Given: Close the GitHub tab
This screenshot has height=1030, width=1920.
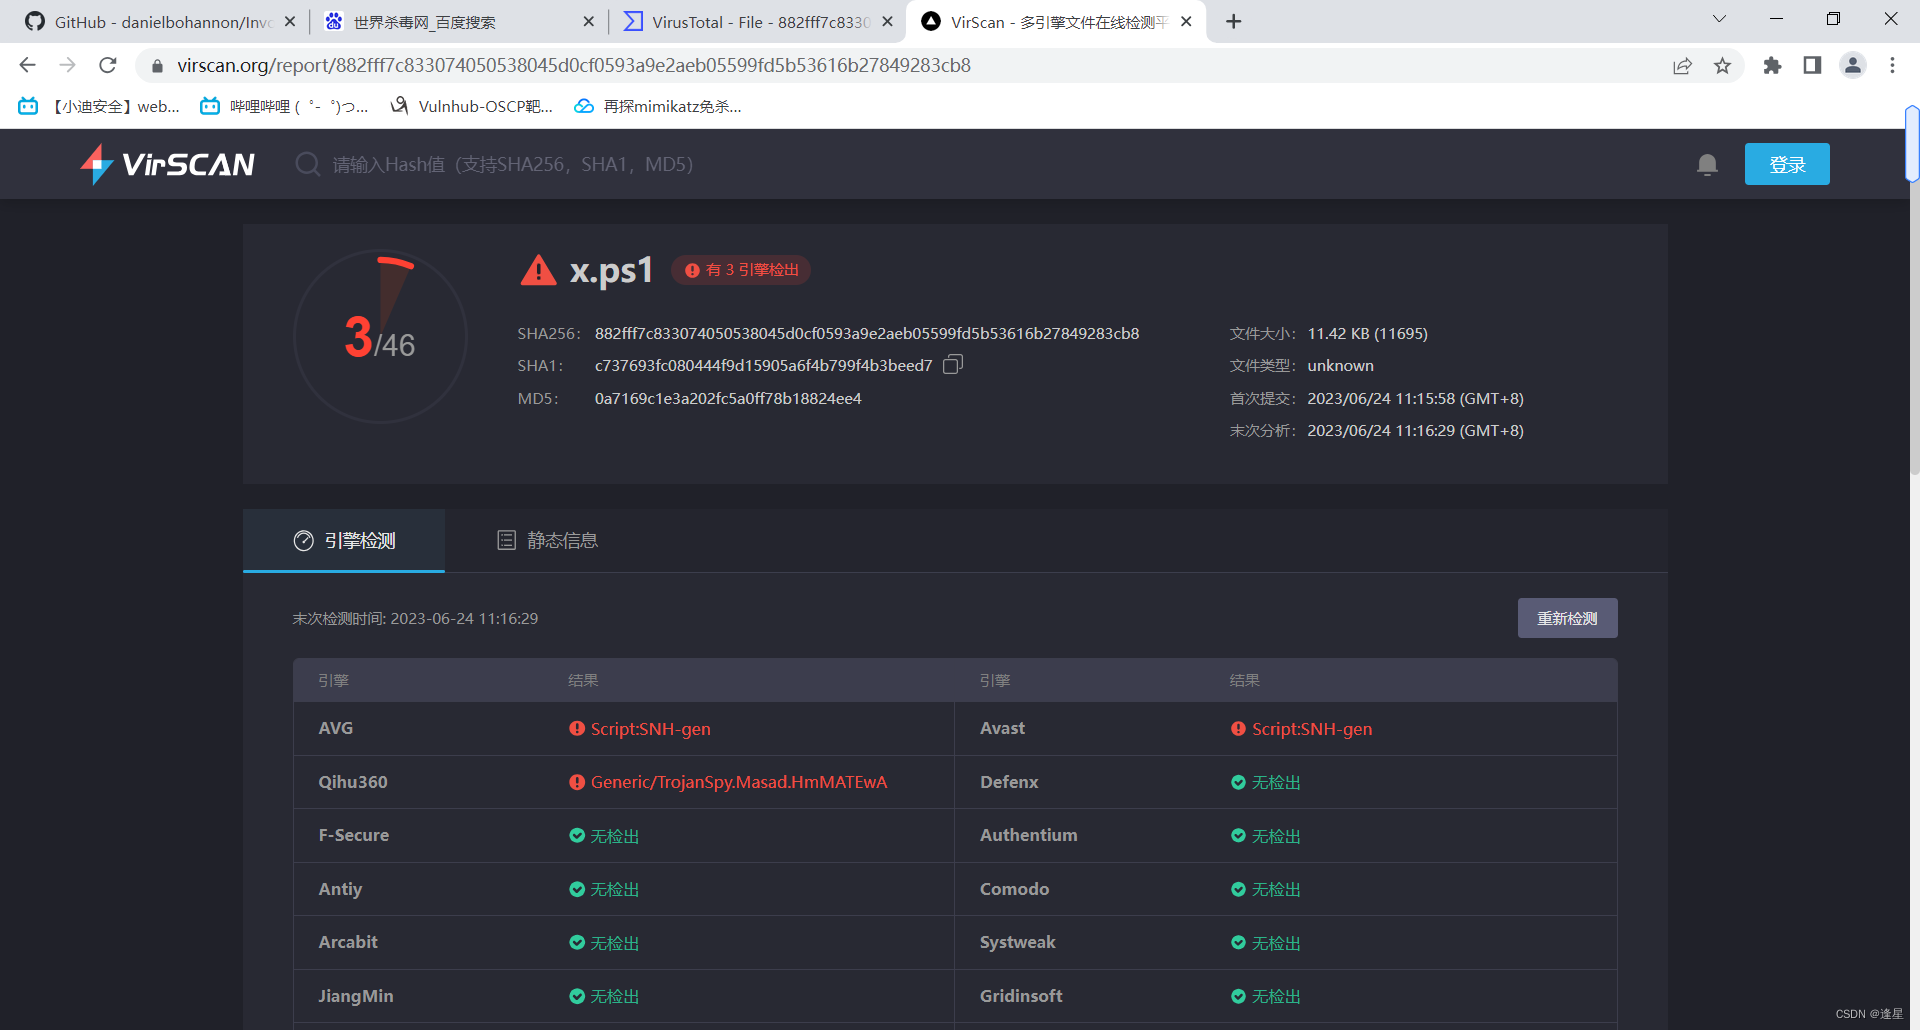Looking at the screenshot, I should pos(290,21).
